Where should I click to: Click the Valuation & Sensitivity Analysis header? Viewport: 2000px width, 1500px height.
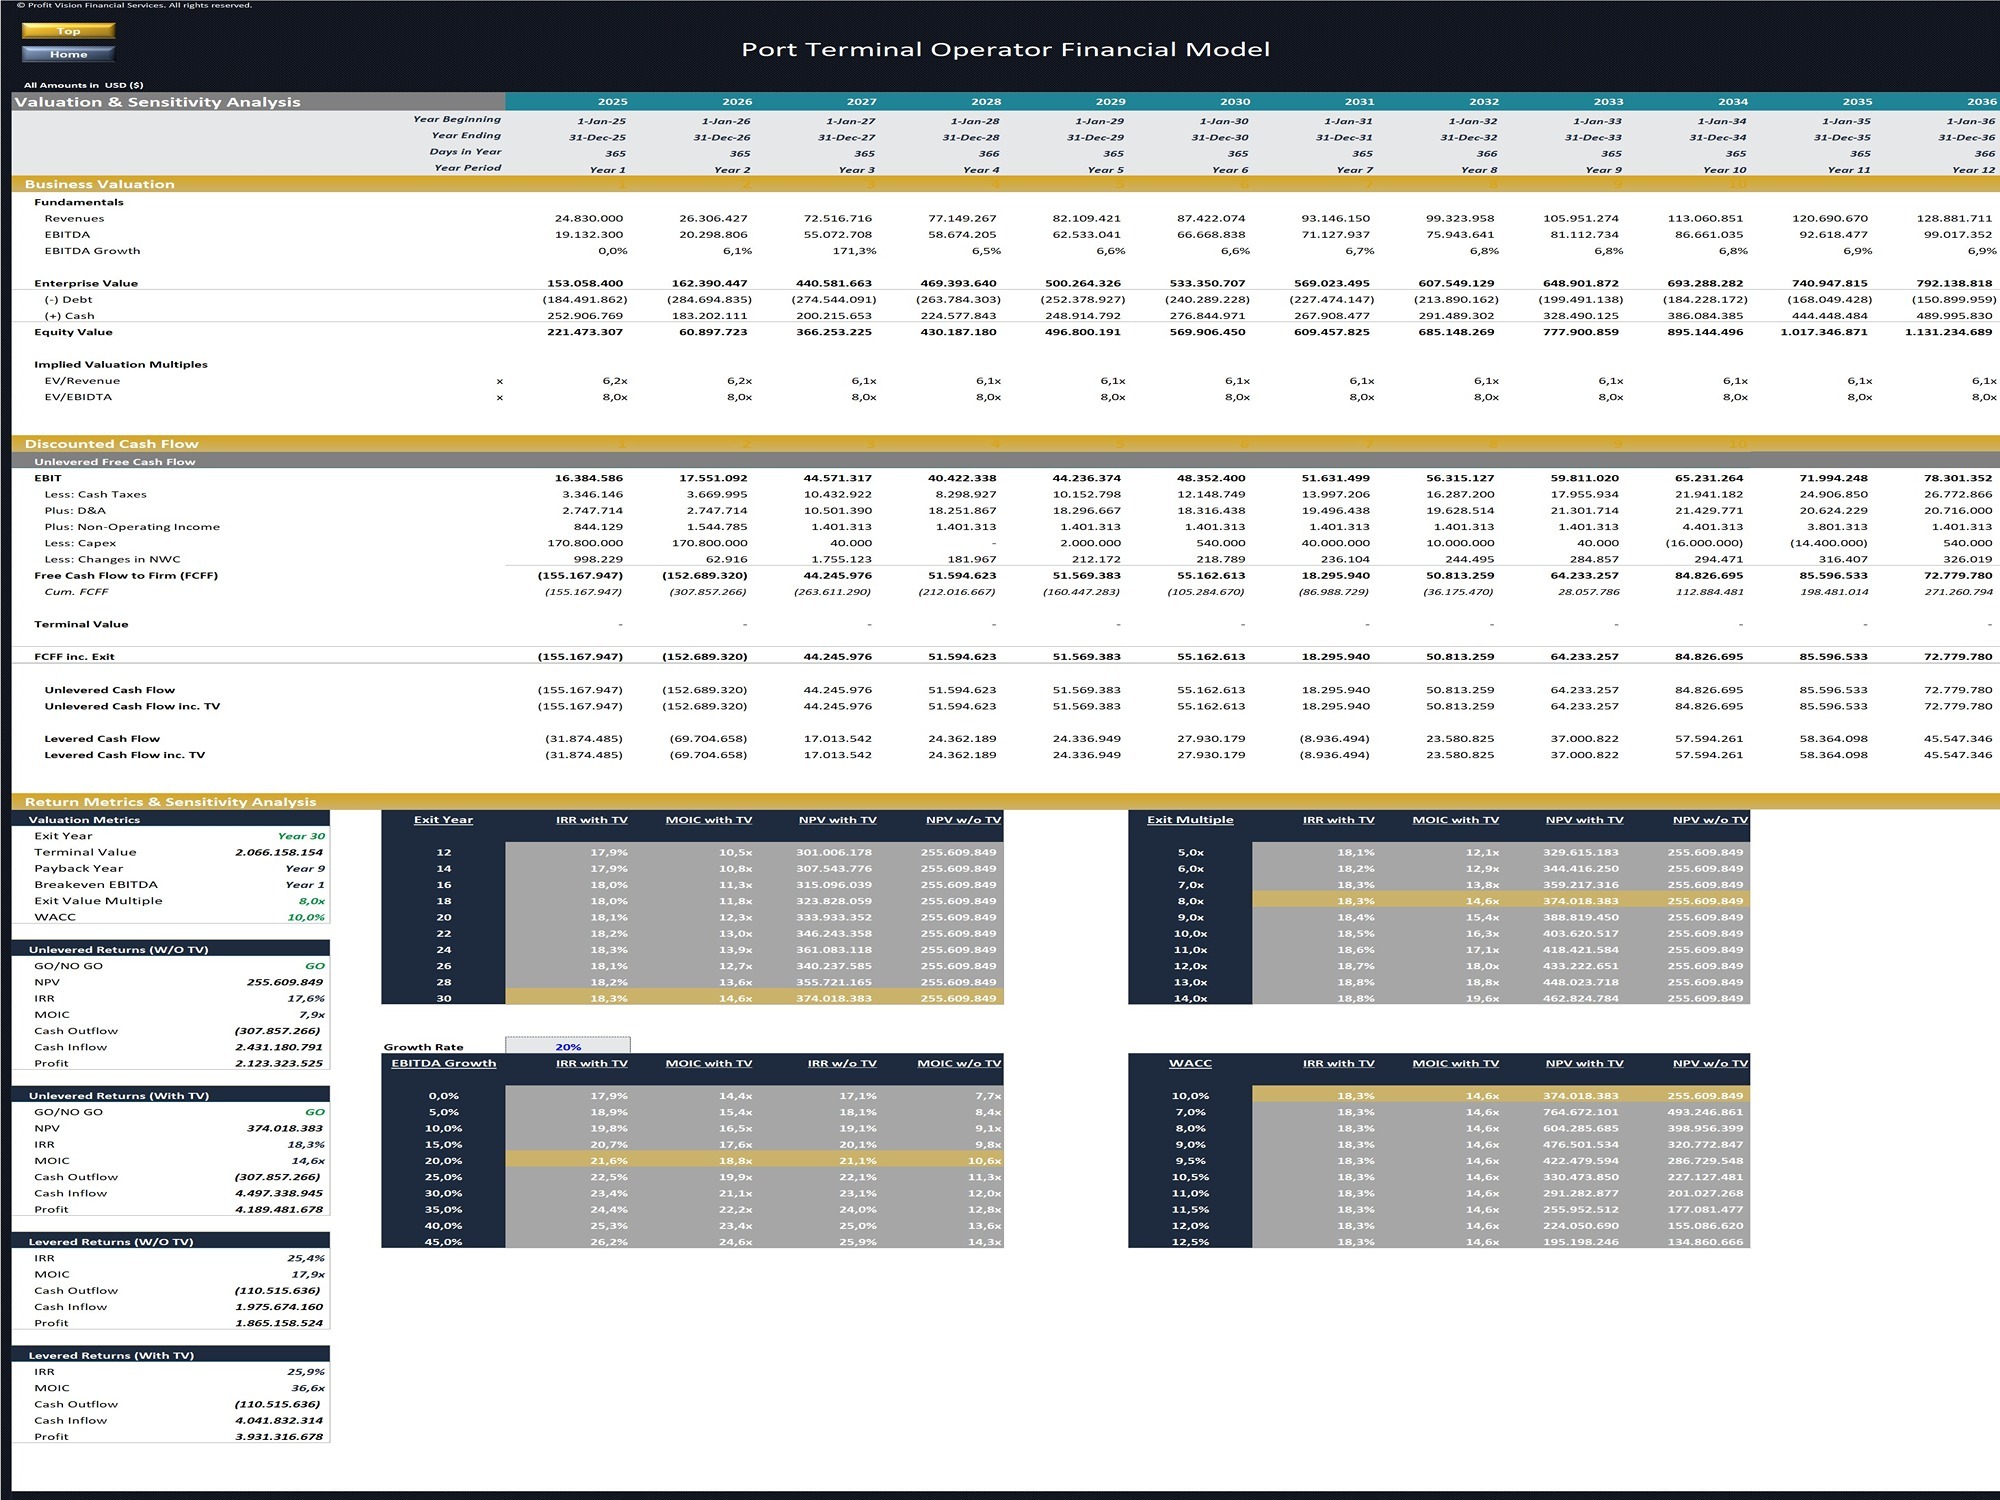click(x=160, y=101)
